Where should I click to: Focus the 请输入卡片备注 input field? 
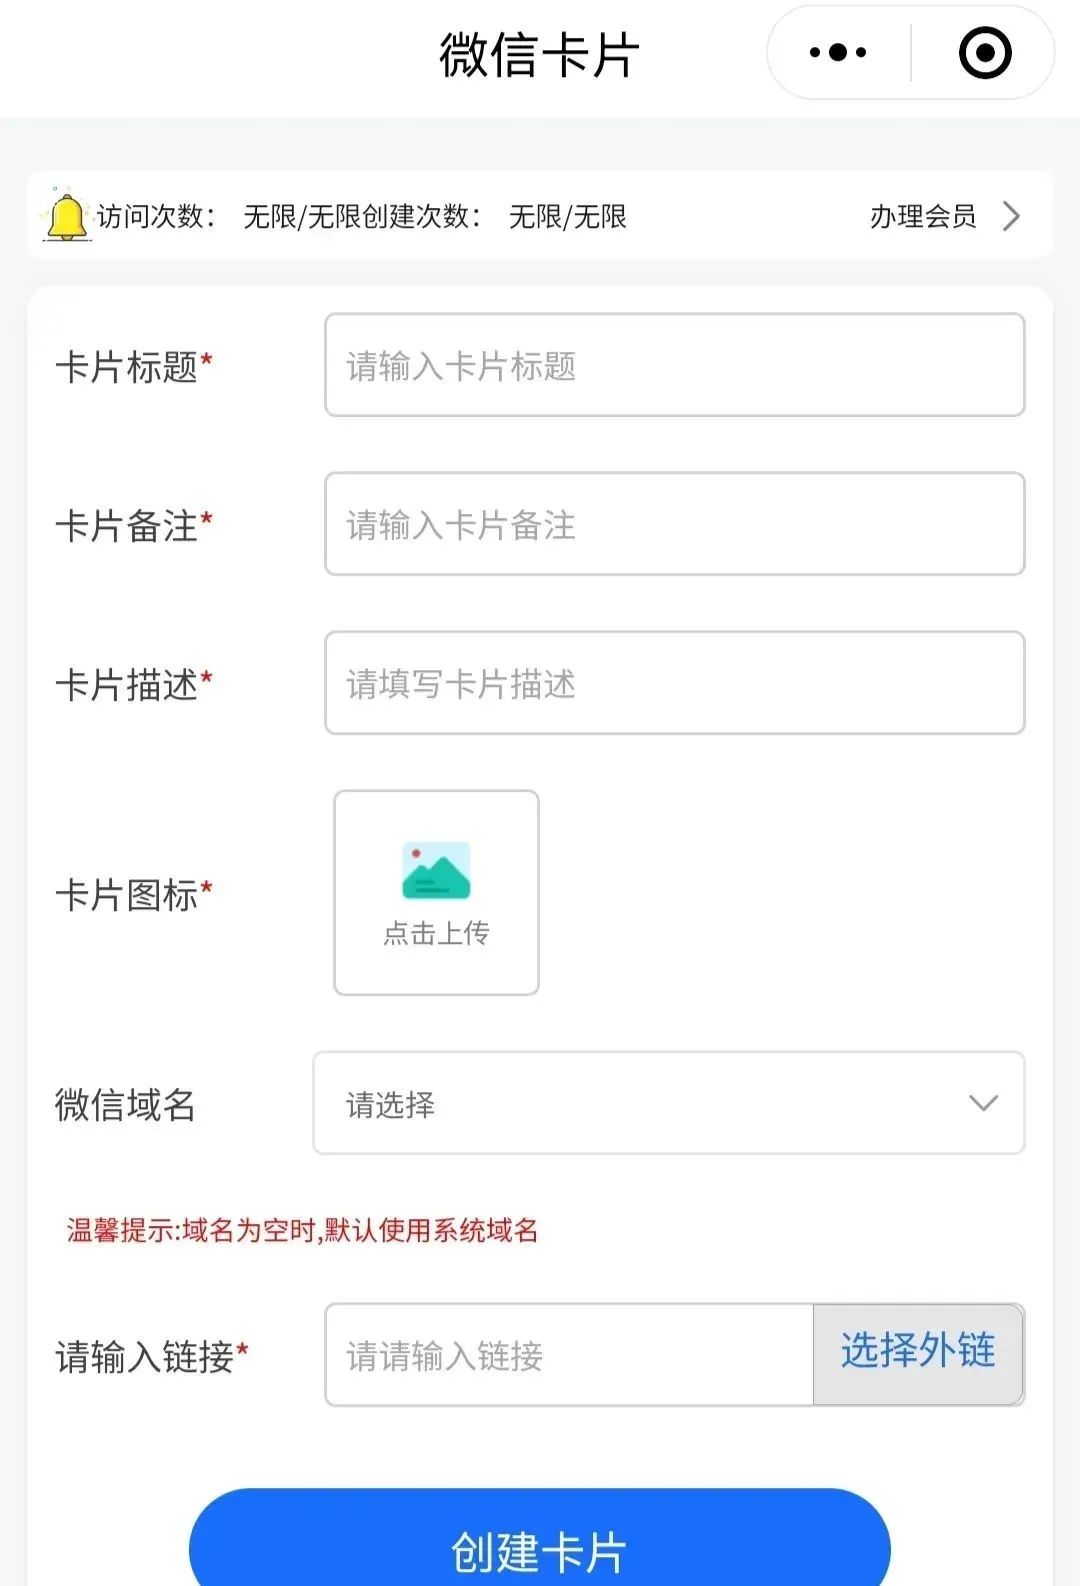(675, 524)
